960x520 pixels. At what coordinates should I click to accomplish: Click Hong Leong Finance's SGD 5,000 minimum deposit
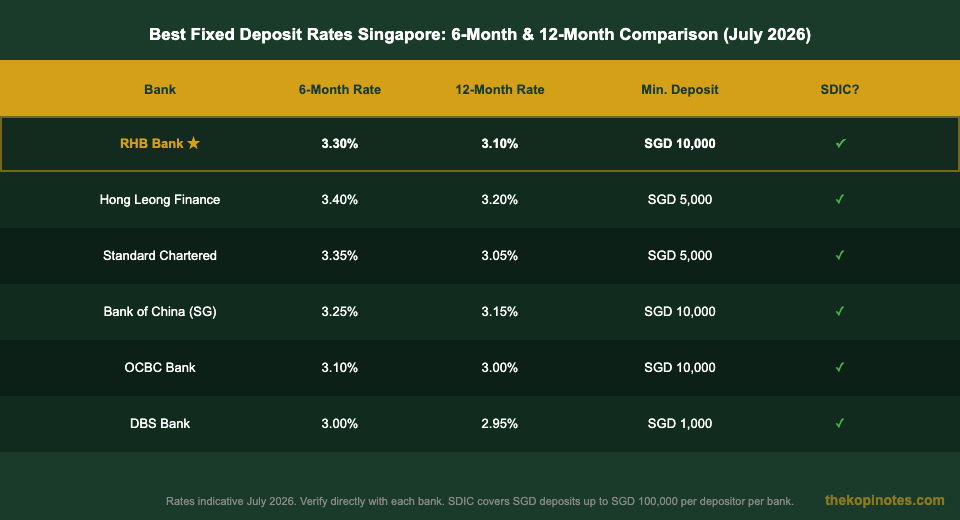pyautogui.click(x=680, y=199)
